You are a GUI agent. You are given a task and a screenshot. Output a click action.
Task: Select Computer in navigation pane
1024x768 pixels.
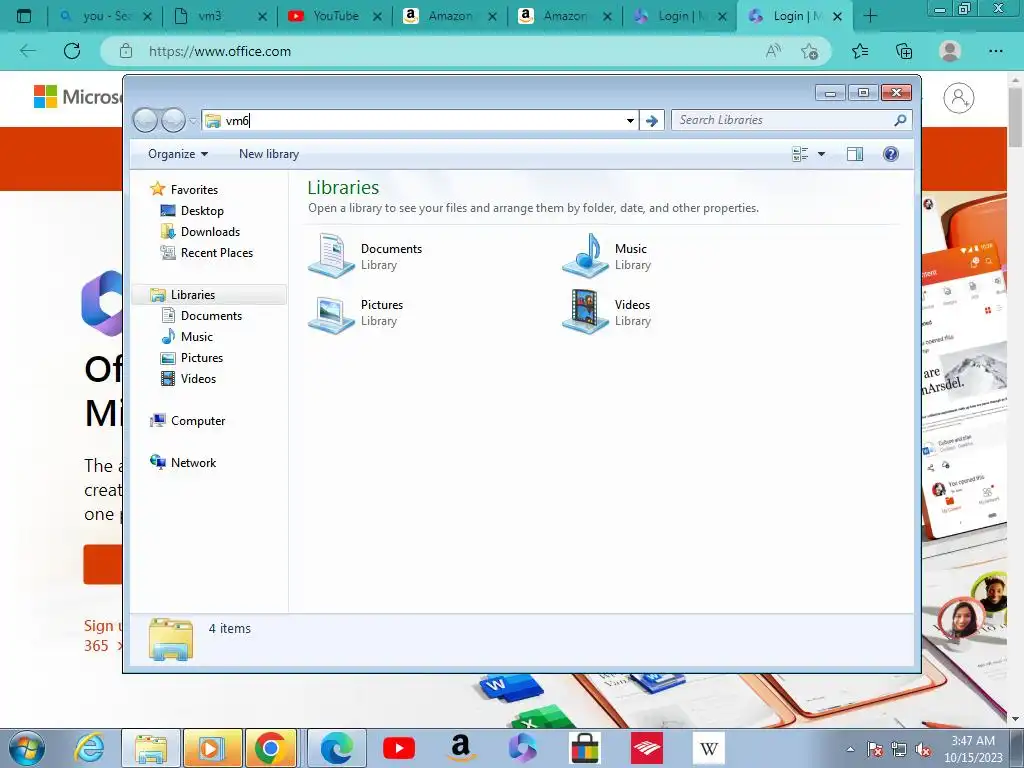(x=197, y=421)
